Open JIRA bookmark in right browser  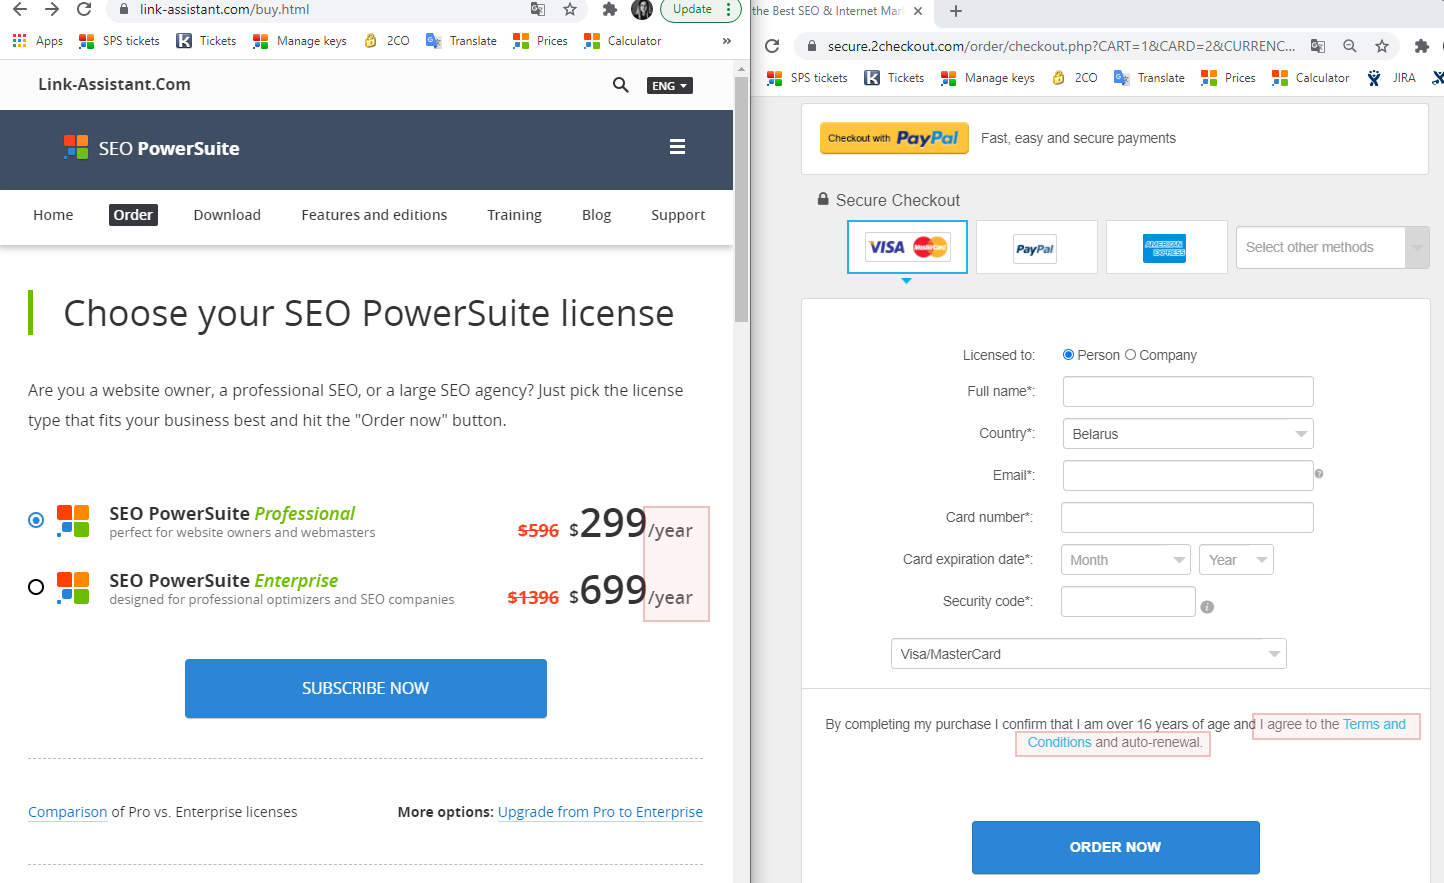[1391, 78]
